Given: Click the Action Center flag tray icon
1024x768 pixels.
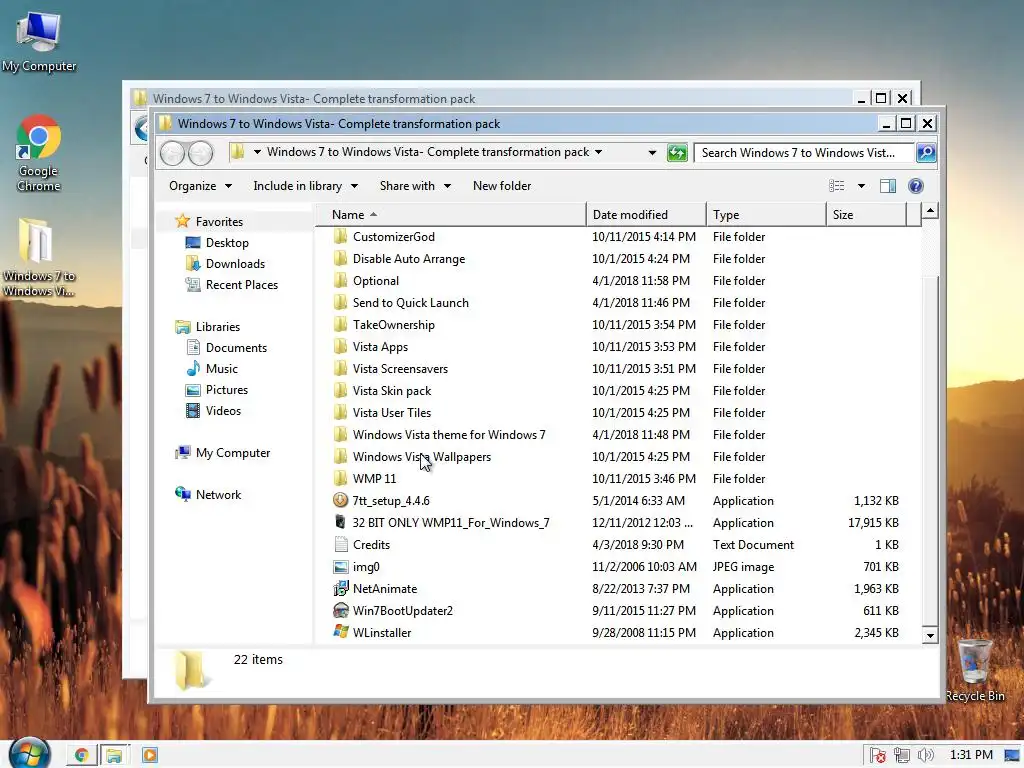Looking at the screenshot, I should (x=877, y=756).
